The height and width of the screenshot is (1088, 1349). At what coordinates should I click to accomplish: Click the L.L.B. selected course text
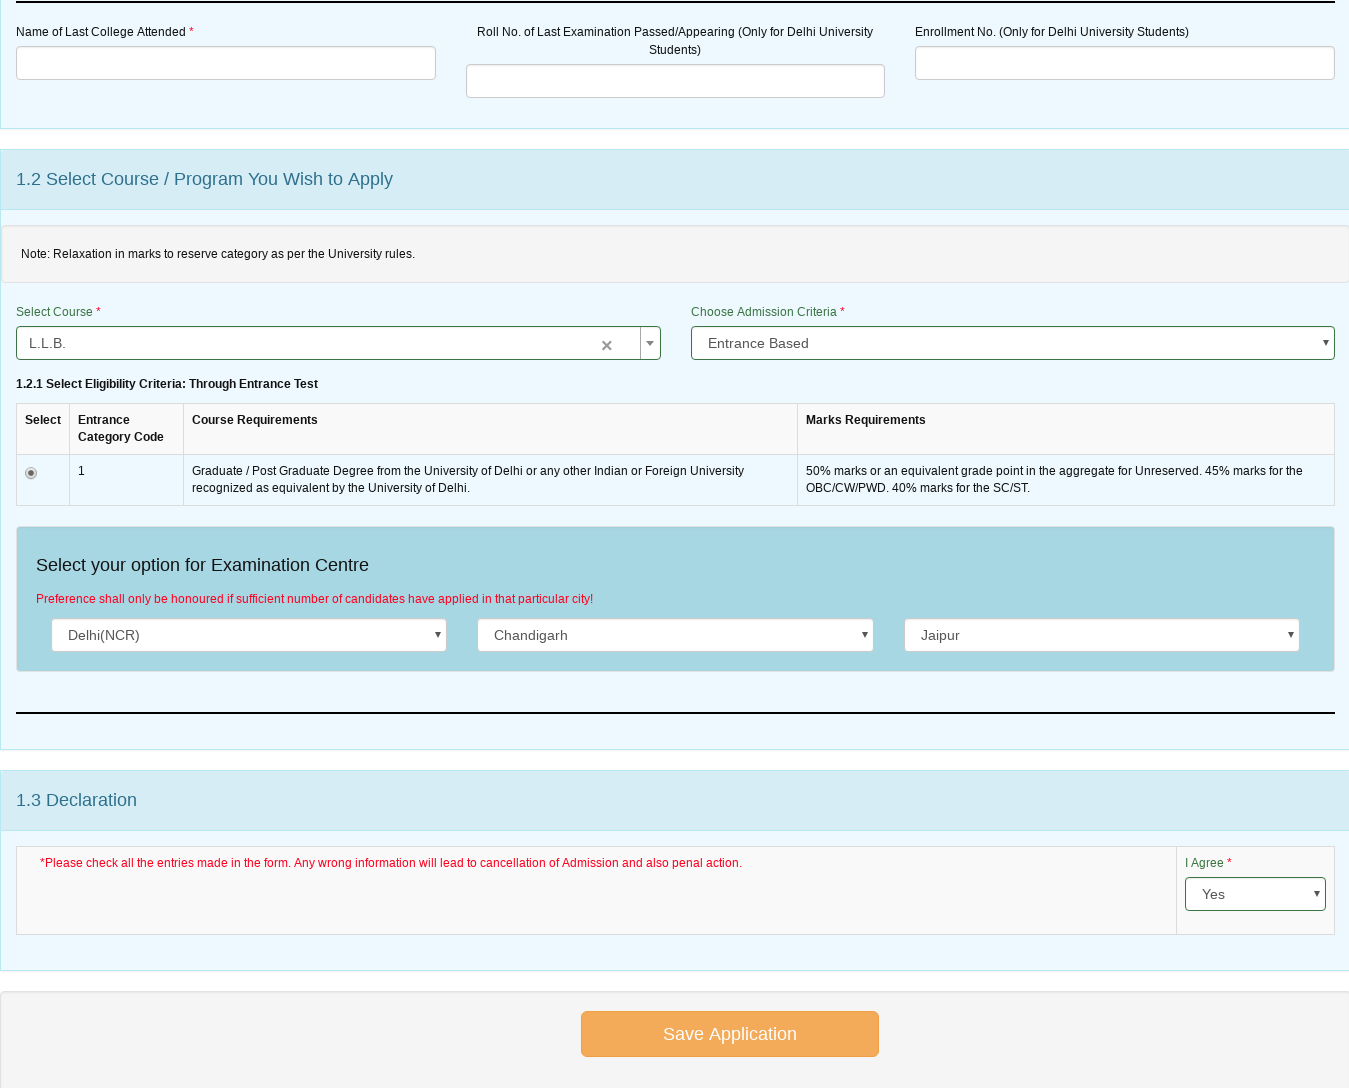[48, 343]
